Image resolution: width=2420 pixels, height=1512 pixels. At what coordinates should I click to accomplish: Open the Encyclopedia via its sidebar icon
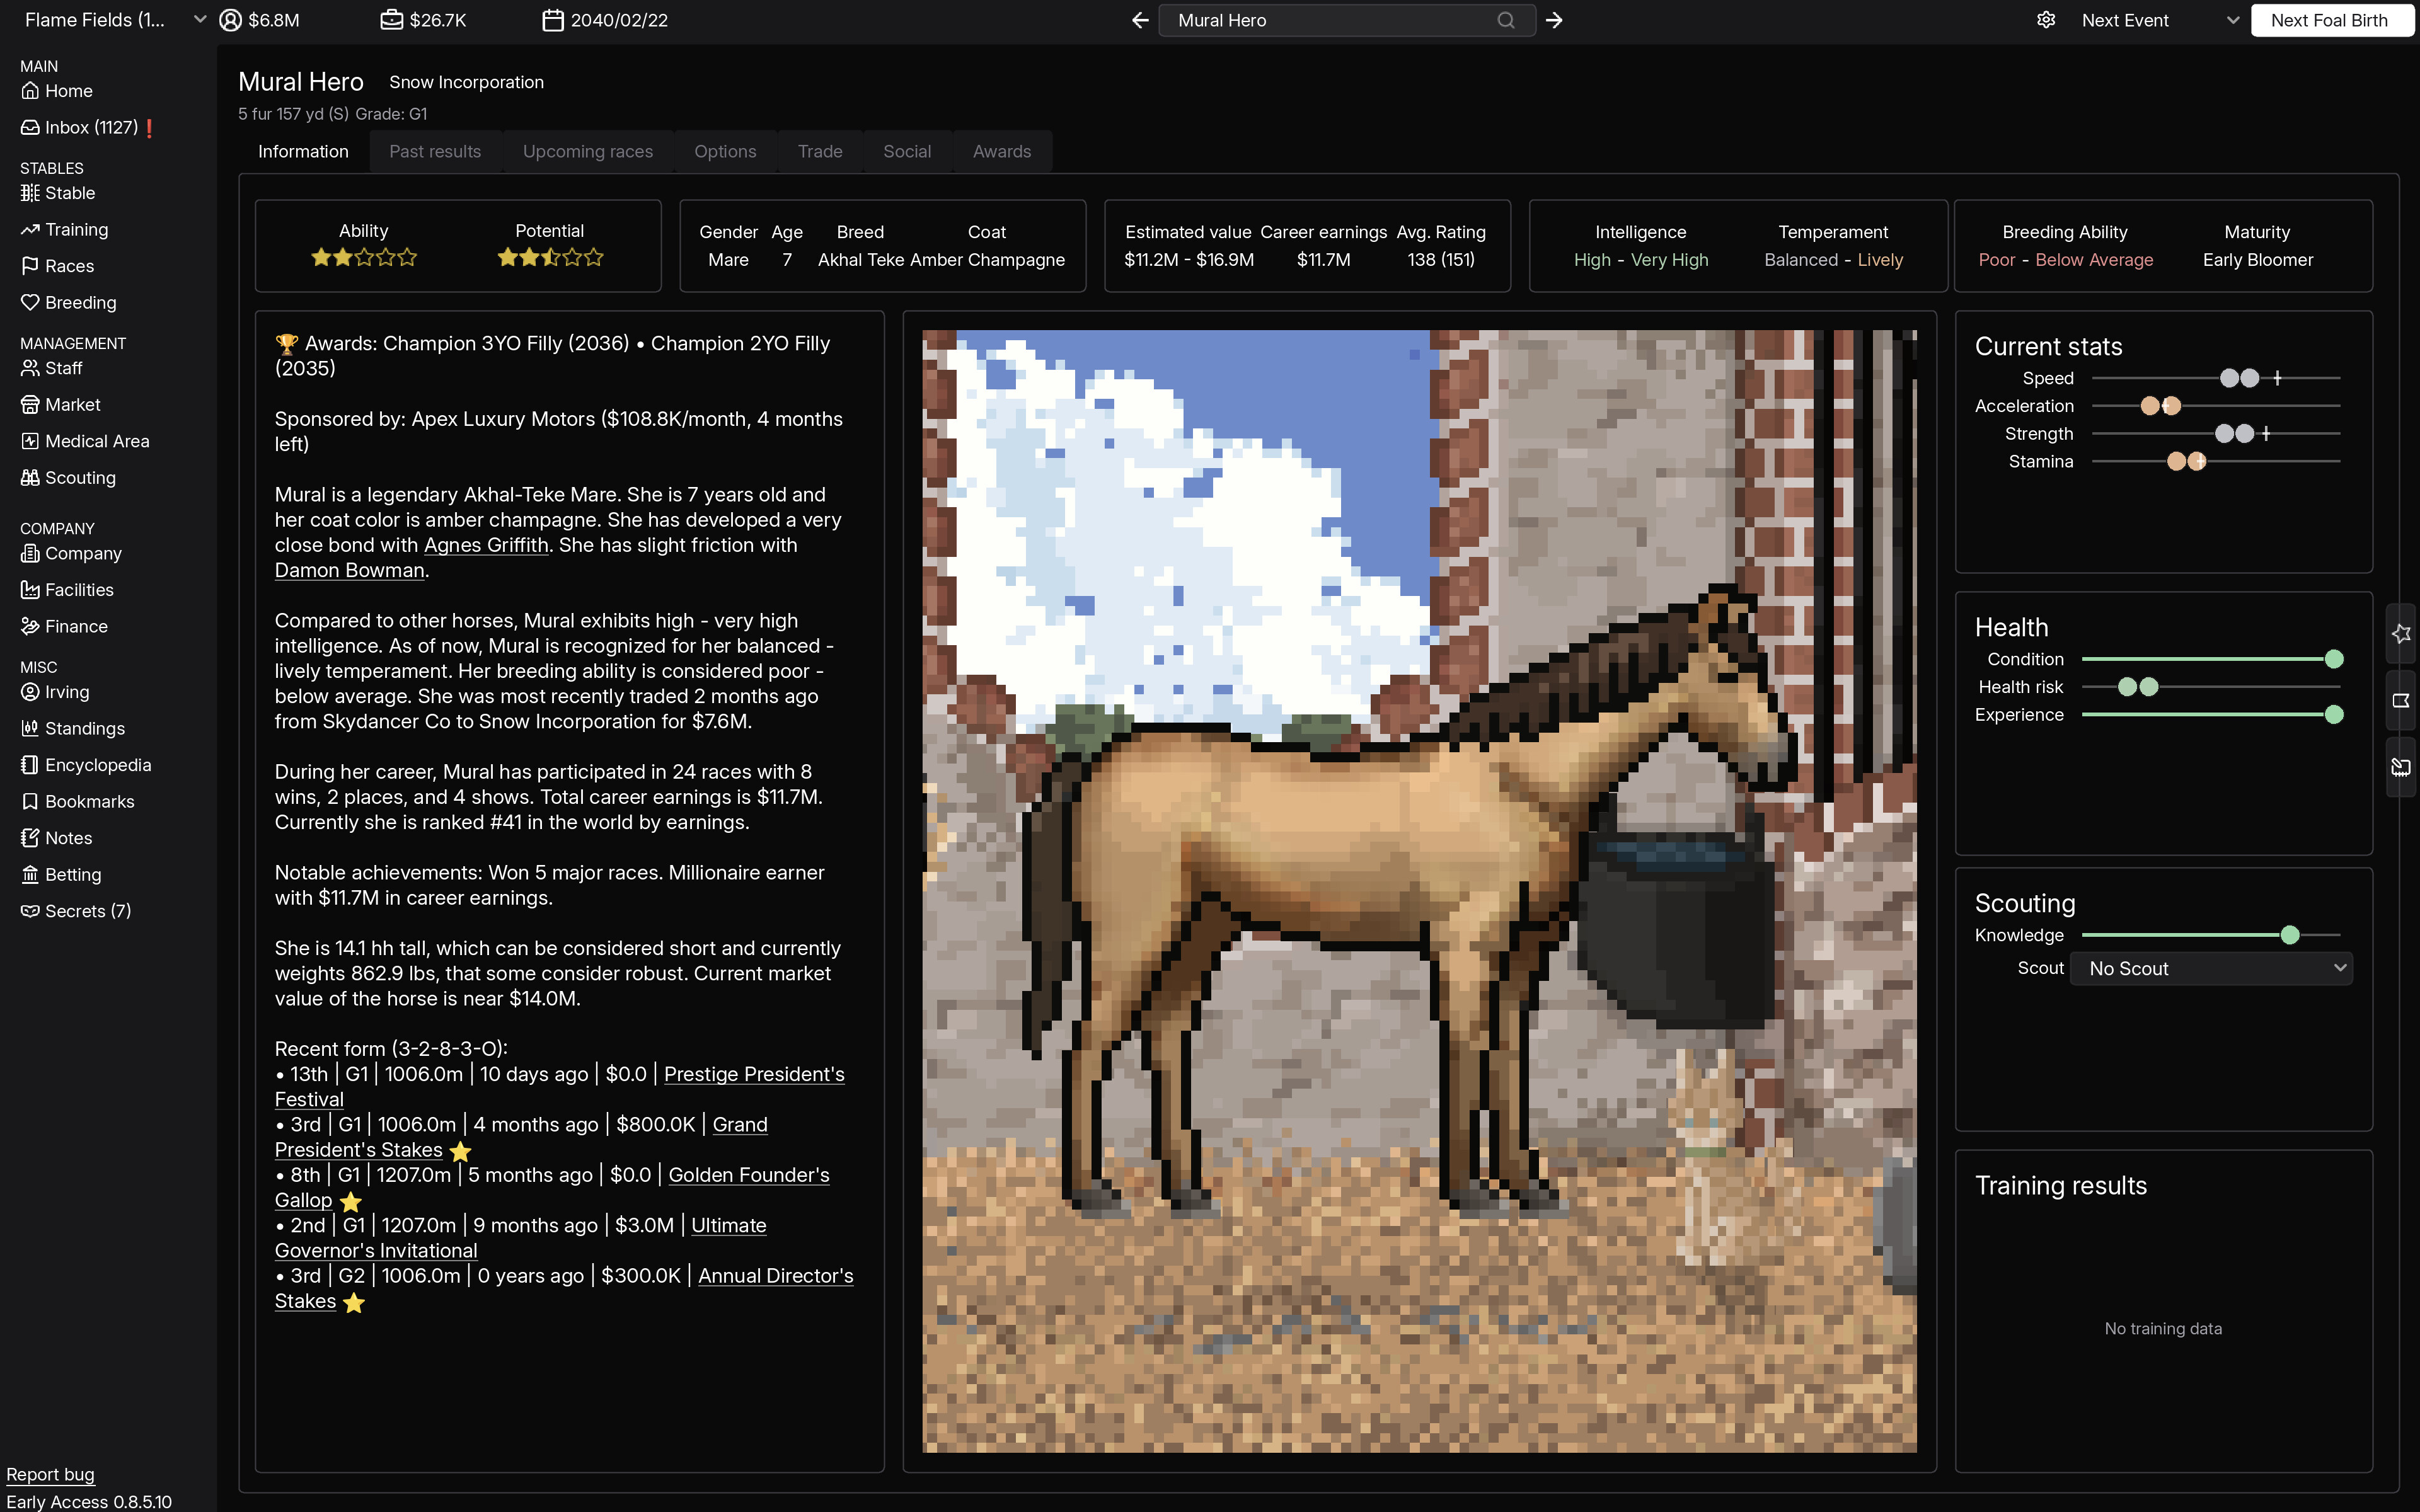tap(31, 764)
